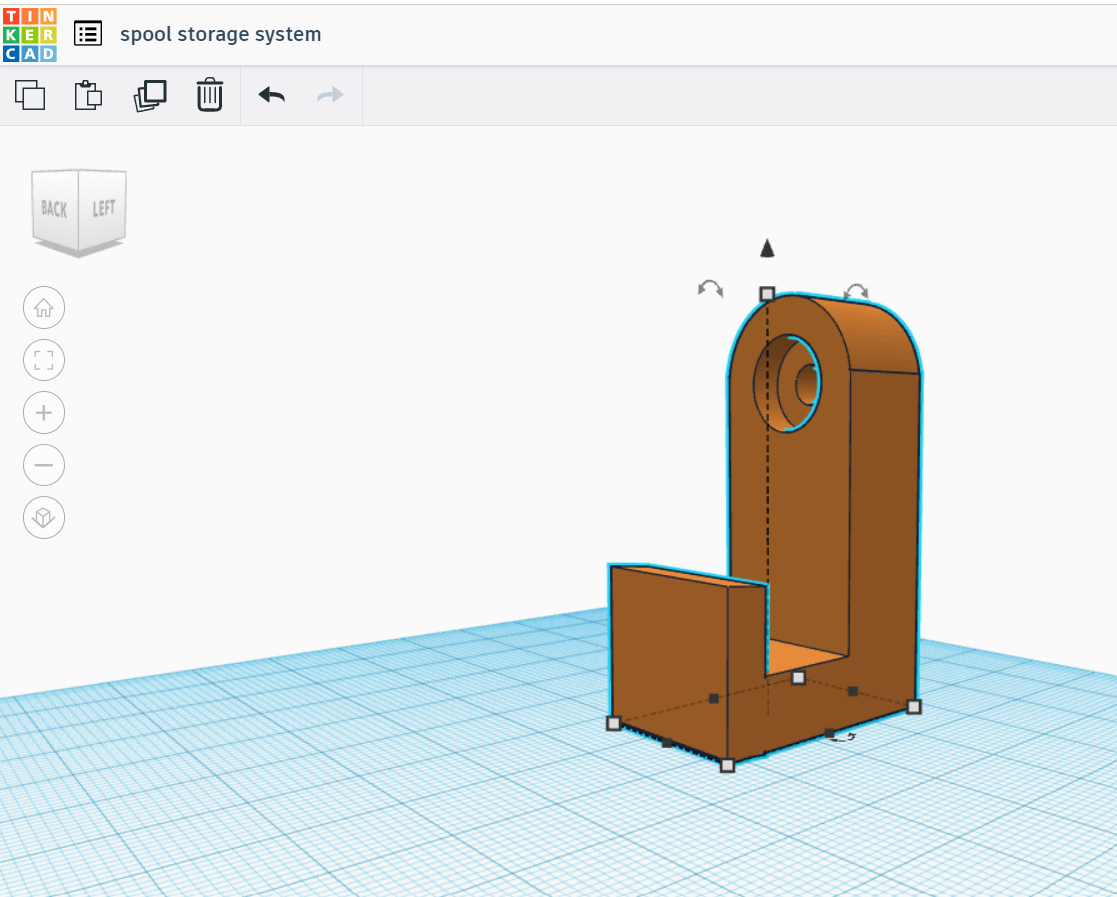Click the Redo arrow icon
Screen dimensions: 1117x897
pos(330,95)
